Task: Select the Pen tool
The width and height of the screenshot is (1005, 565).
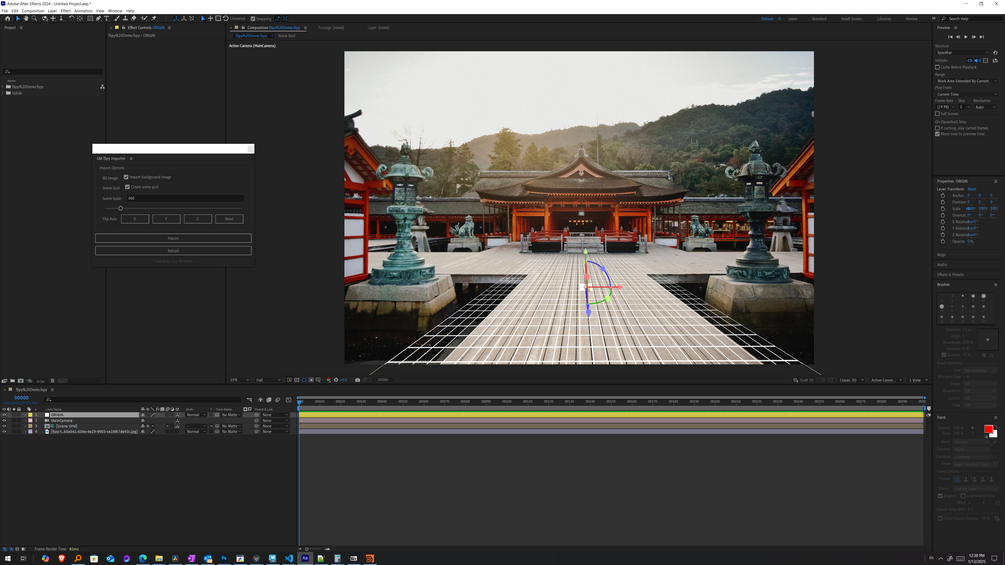Action: click(x=98, y=18)
